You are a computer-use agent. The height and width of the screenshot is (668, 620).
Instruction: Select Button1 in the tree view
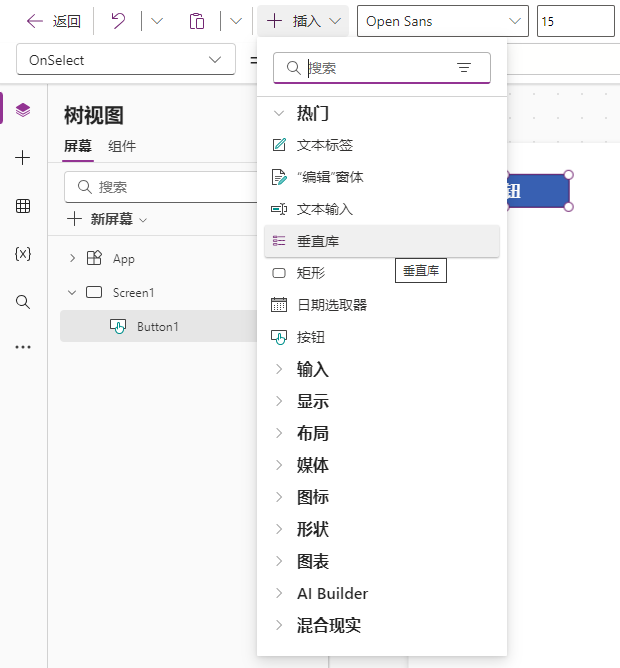coord(159,326)
